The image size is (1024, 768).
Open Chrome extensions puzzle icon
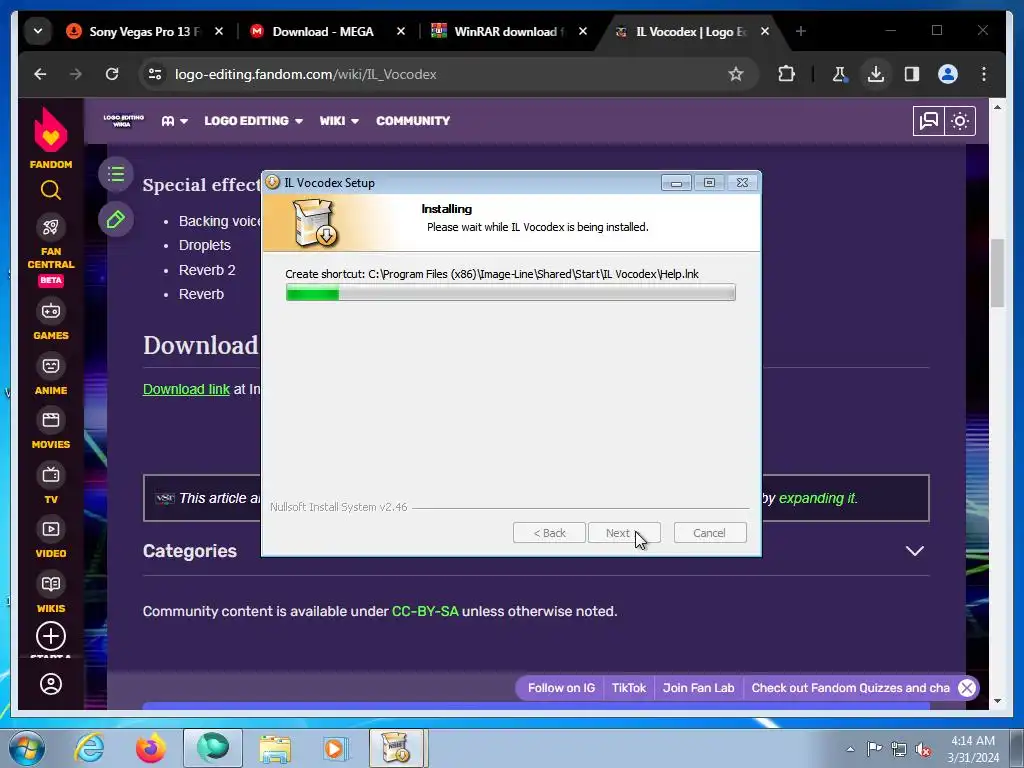[787, 74]
